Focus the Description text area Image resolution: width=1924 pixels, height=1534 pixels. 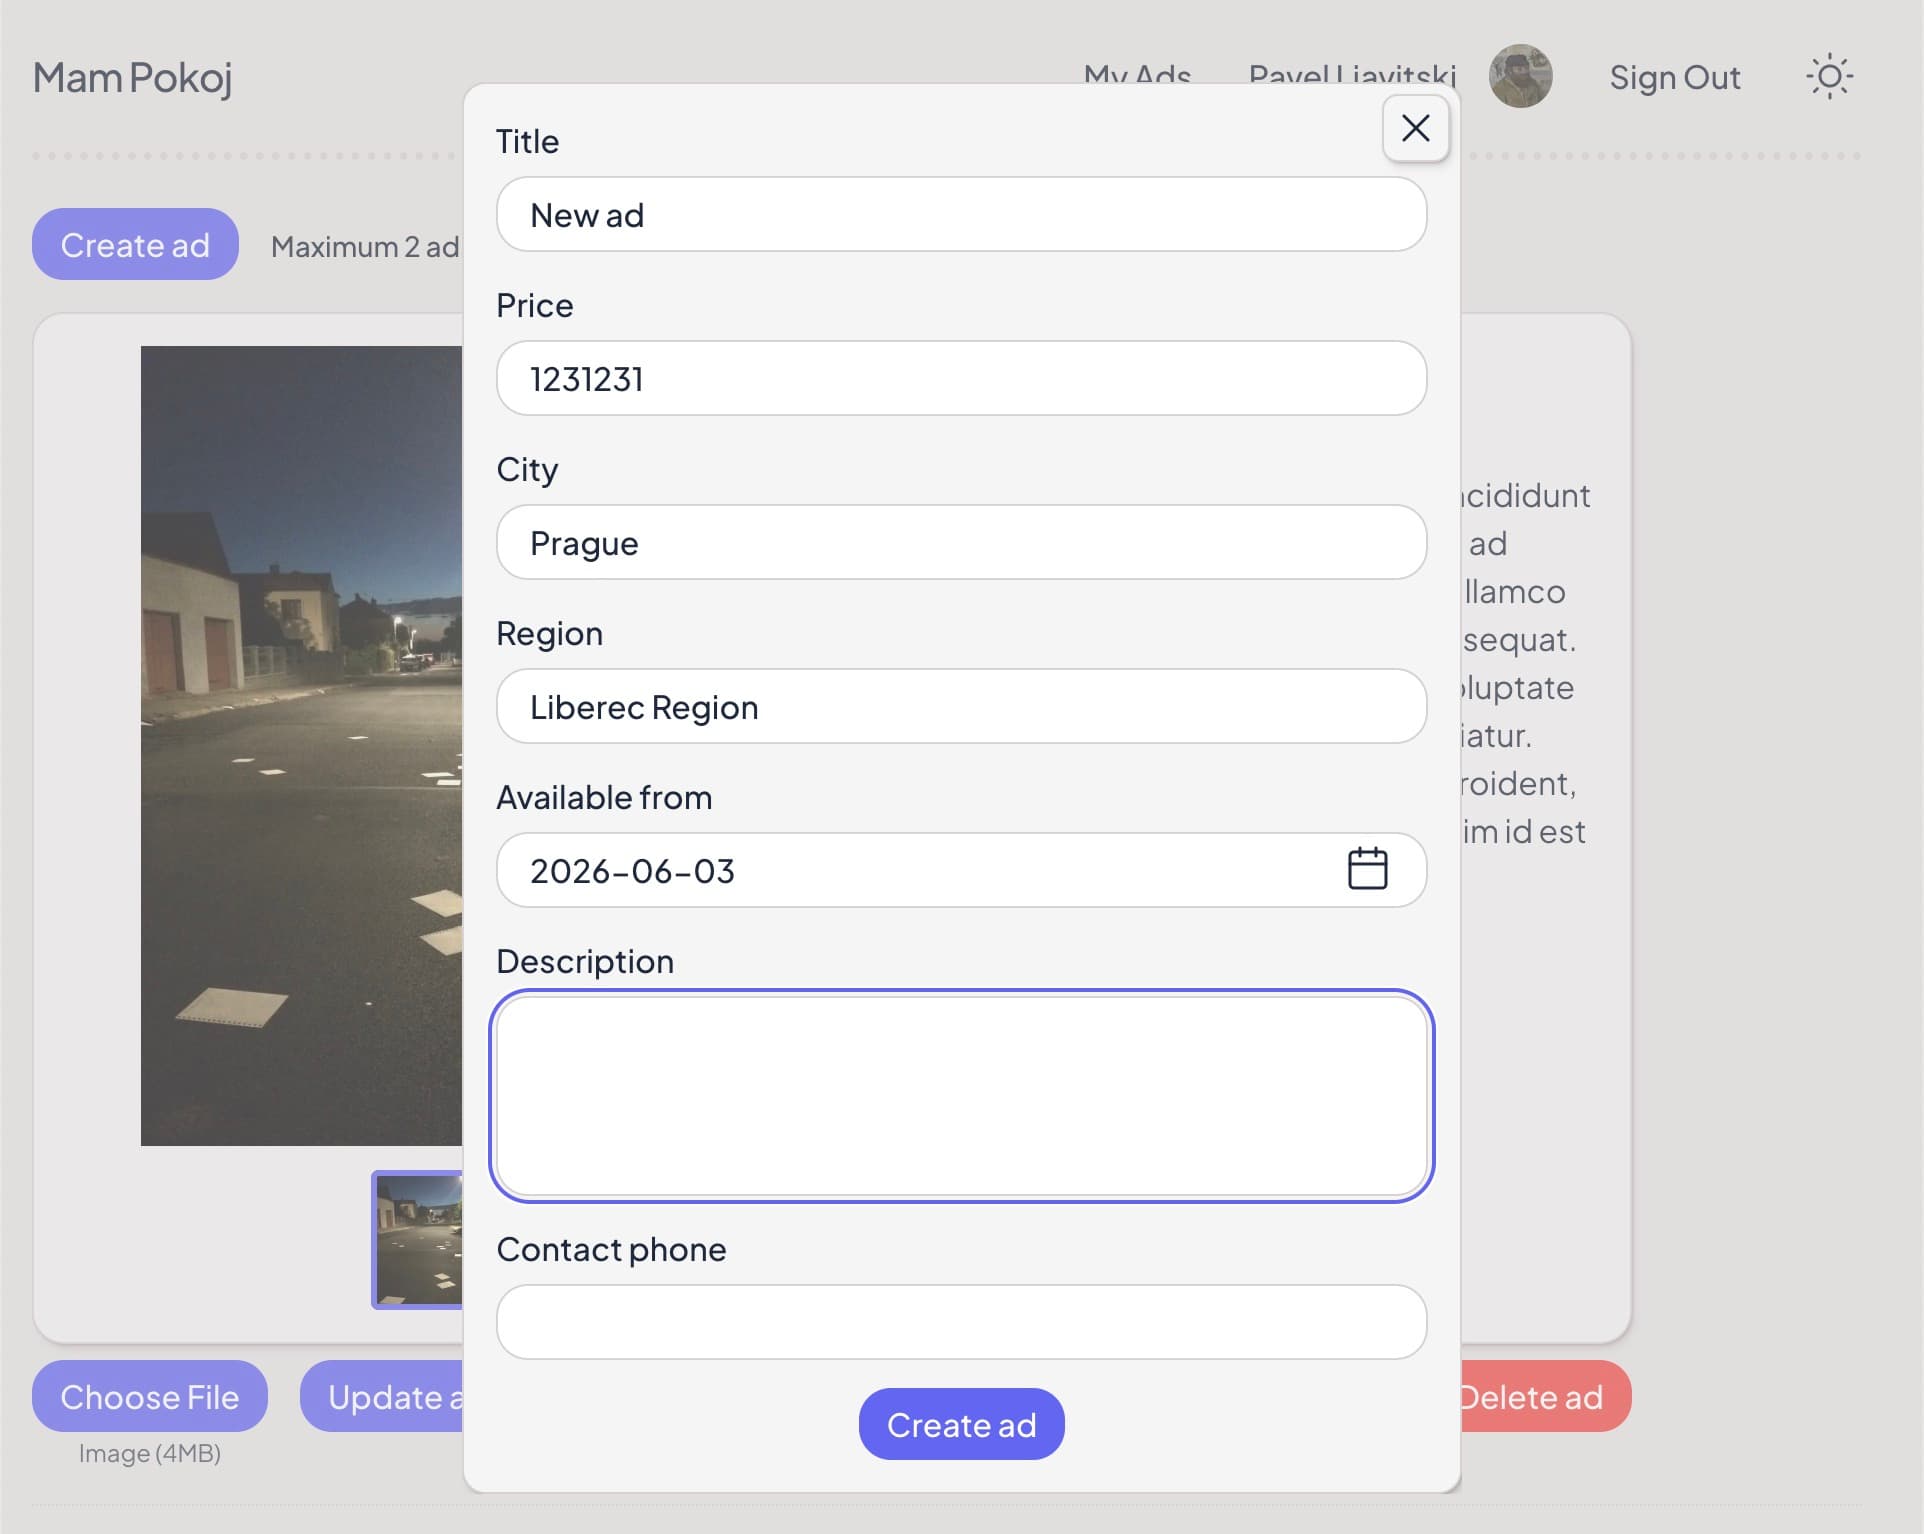click(961, 1096)
